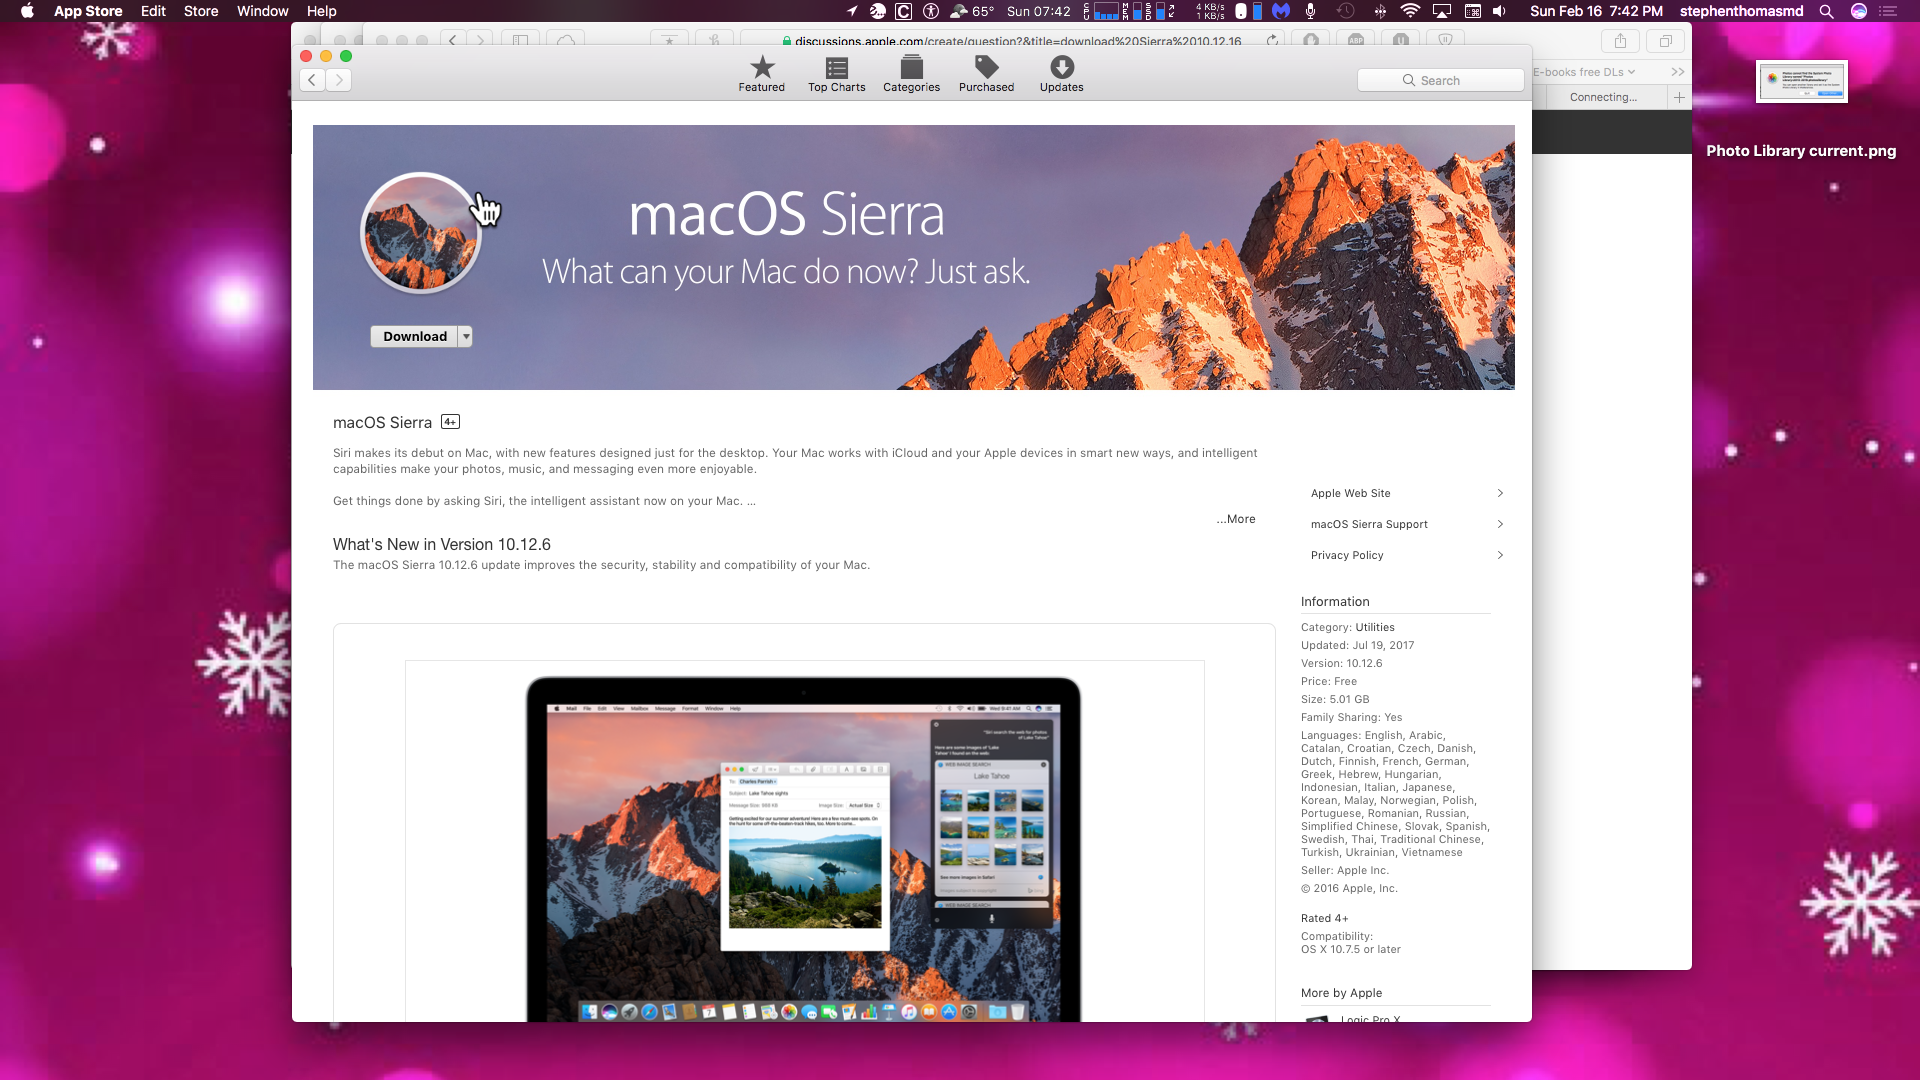This screenshot has height=1080, width=1920.
Task: Click the Safari address bar URL
Action: (1017, 41)
